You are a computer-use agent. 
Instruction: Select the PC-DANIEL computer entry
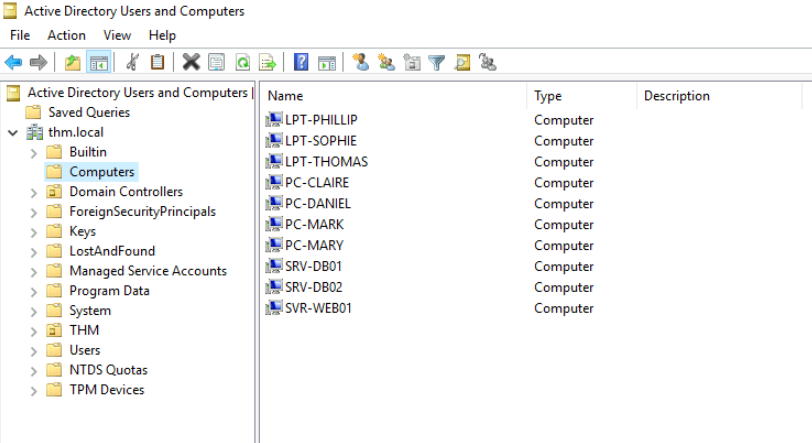[x=317, y=204]
